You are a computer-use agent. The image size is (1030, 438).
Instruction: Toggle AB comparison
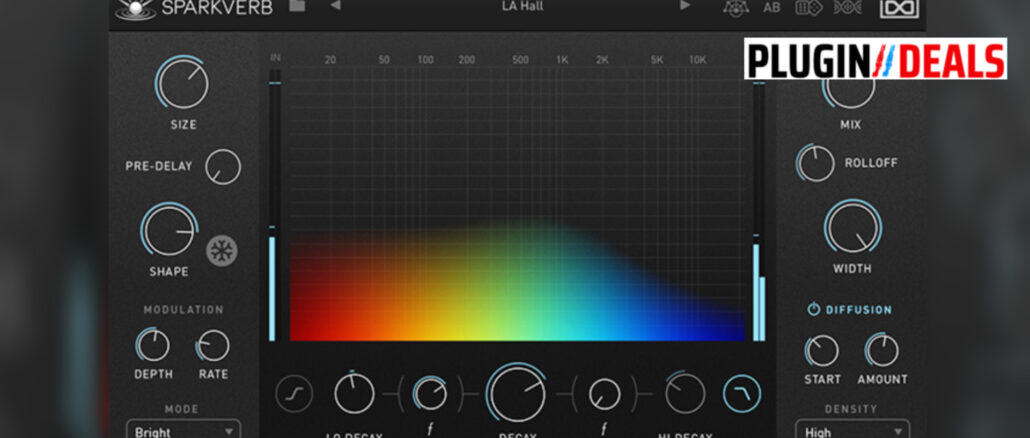point(772,8)
